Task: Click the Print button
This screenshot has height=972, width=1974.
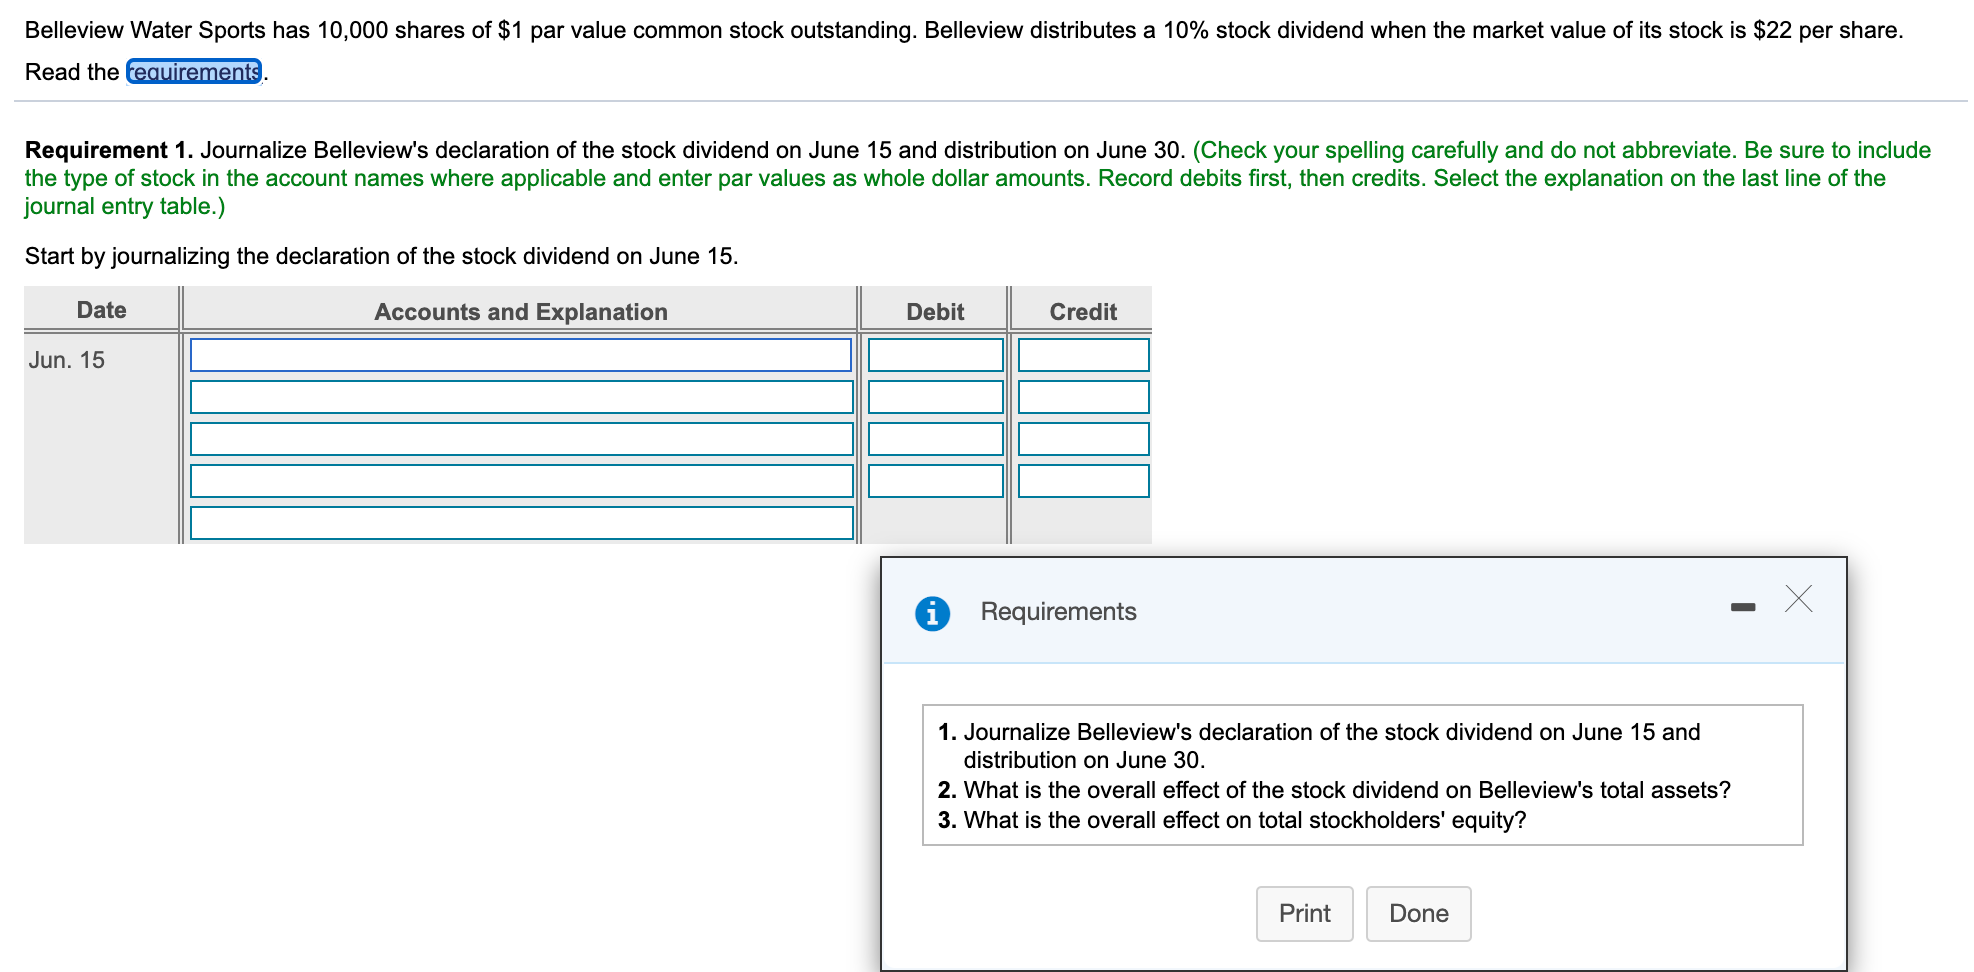Action: tap(1304, 913)
